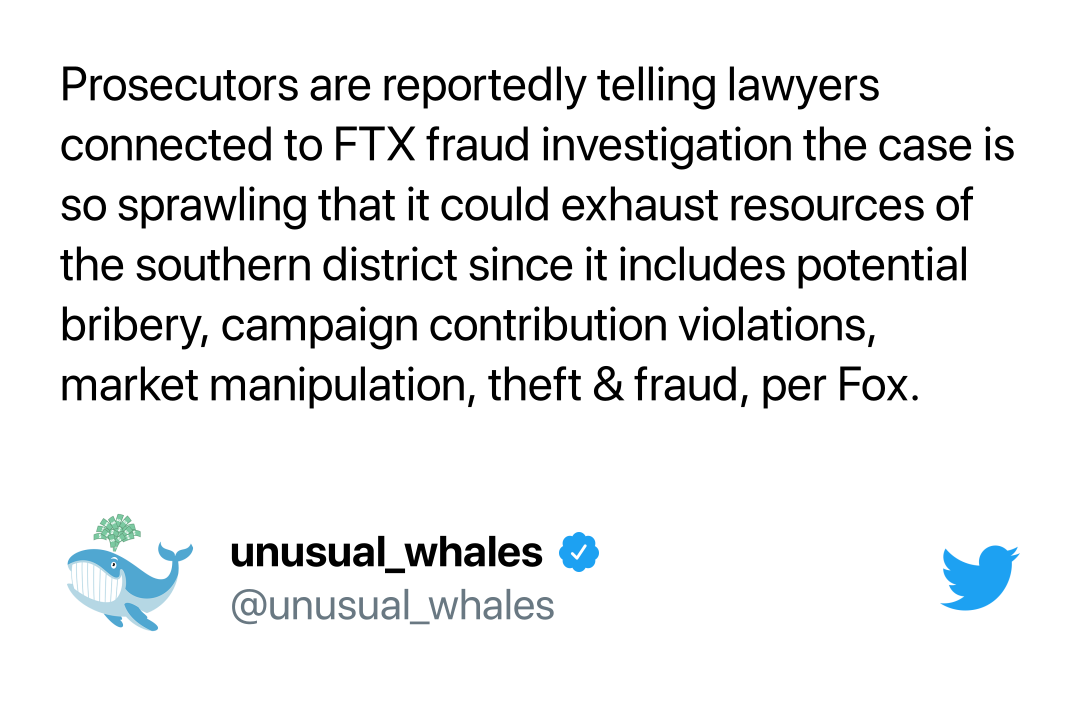Open the bold unusual_whales display name
This screenshot has height=708, width=1080.
[x=386, y=553]
